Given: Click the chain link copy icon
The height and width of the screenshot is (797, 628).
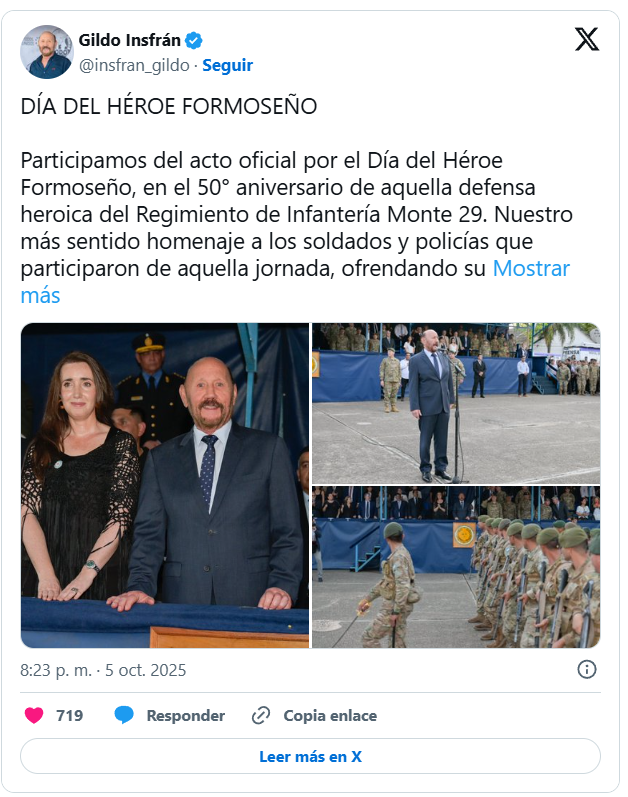Looking at the screenshot, I should (x=261, y=716).
